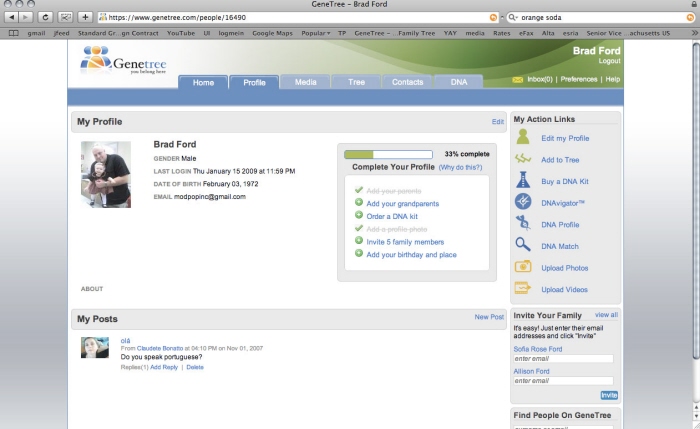Click the page vertical scrollbar
This screenshot has height=429, width=700.
pos(696,201)
